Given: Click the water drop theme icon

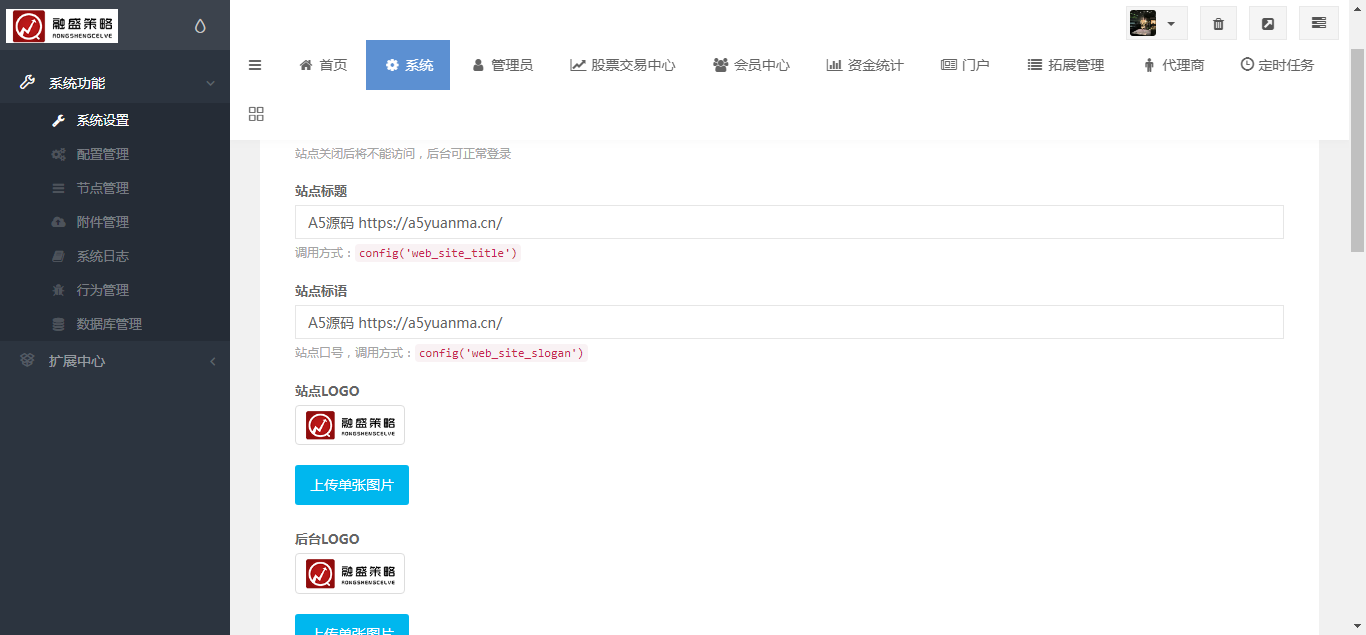Looking at the screenshot, I should tap(200, 26).
